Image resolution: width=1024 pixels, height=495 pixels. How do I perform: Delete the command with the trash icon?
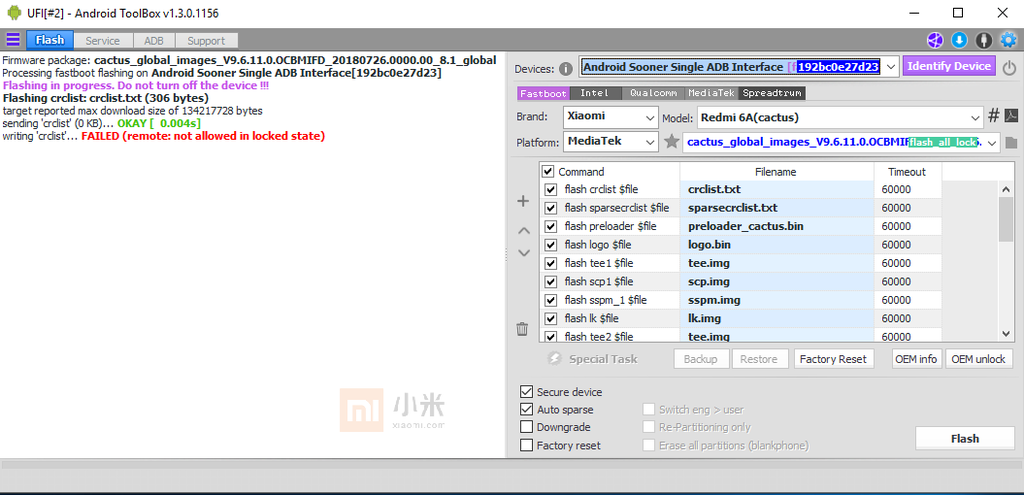tap(522, 328)
